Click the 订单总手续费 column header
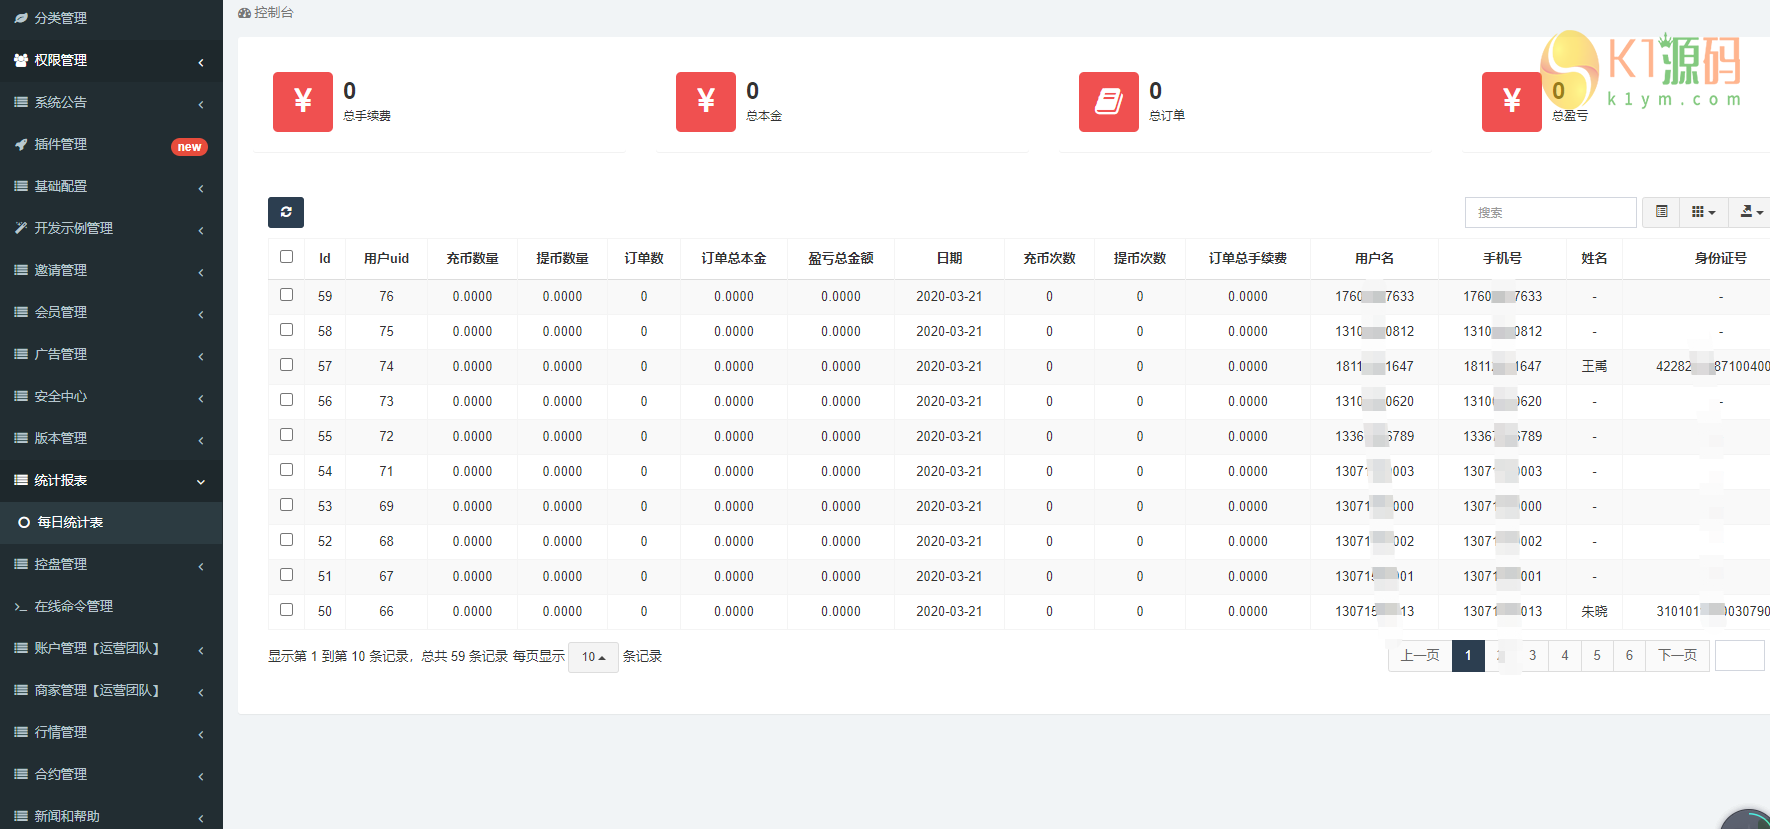 pyautogui.click(x=1247, y=258)
